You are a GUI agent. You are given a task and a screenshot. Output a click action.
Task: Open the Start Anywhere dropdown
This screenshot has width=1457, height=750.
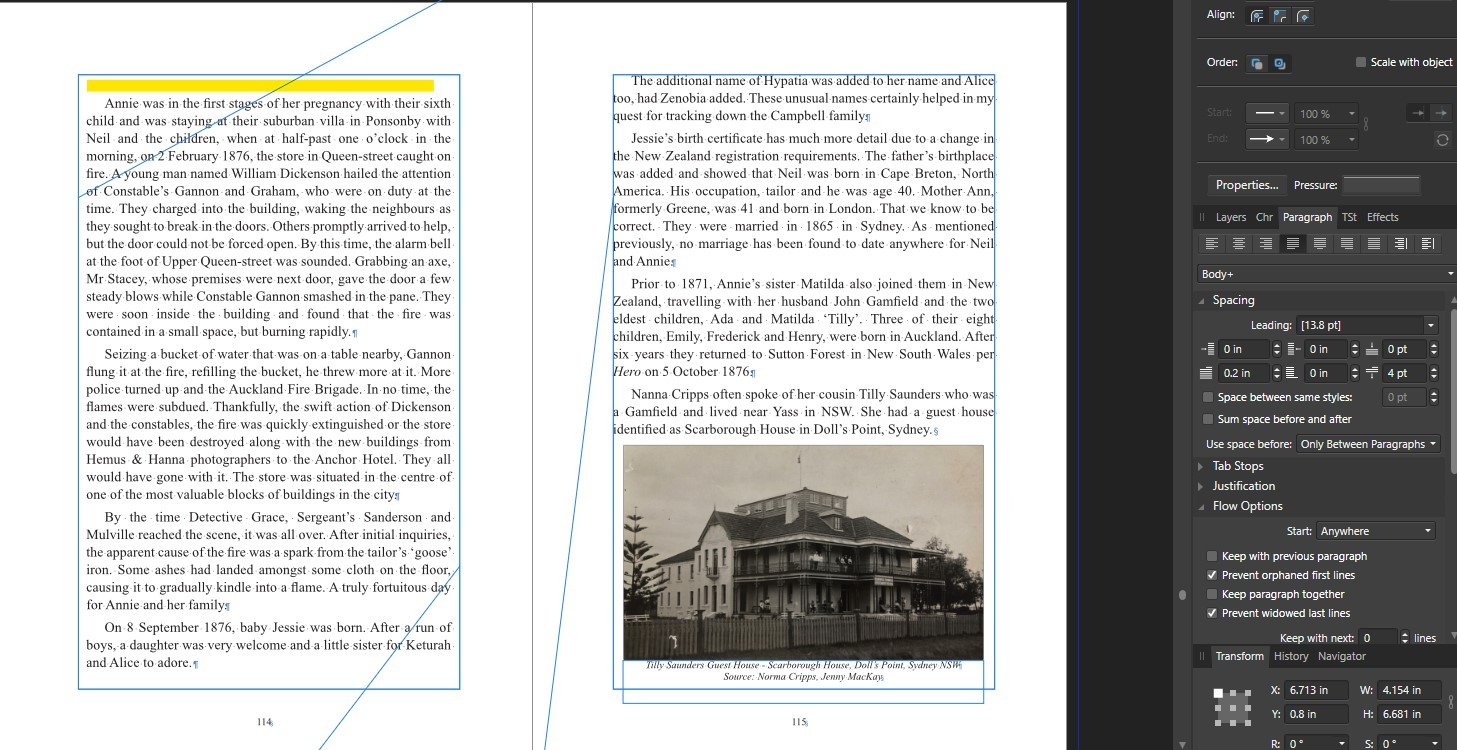coord(1377,531)
